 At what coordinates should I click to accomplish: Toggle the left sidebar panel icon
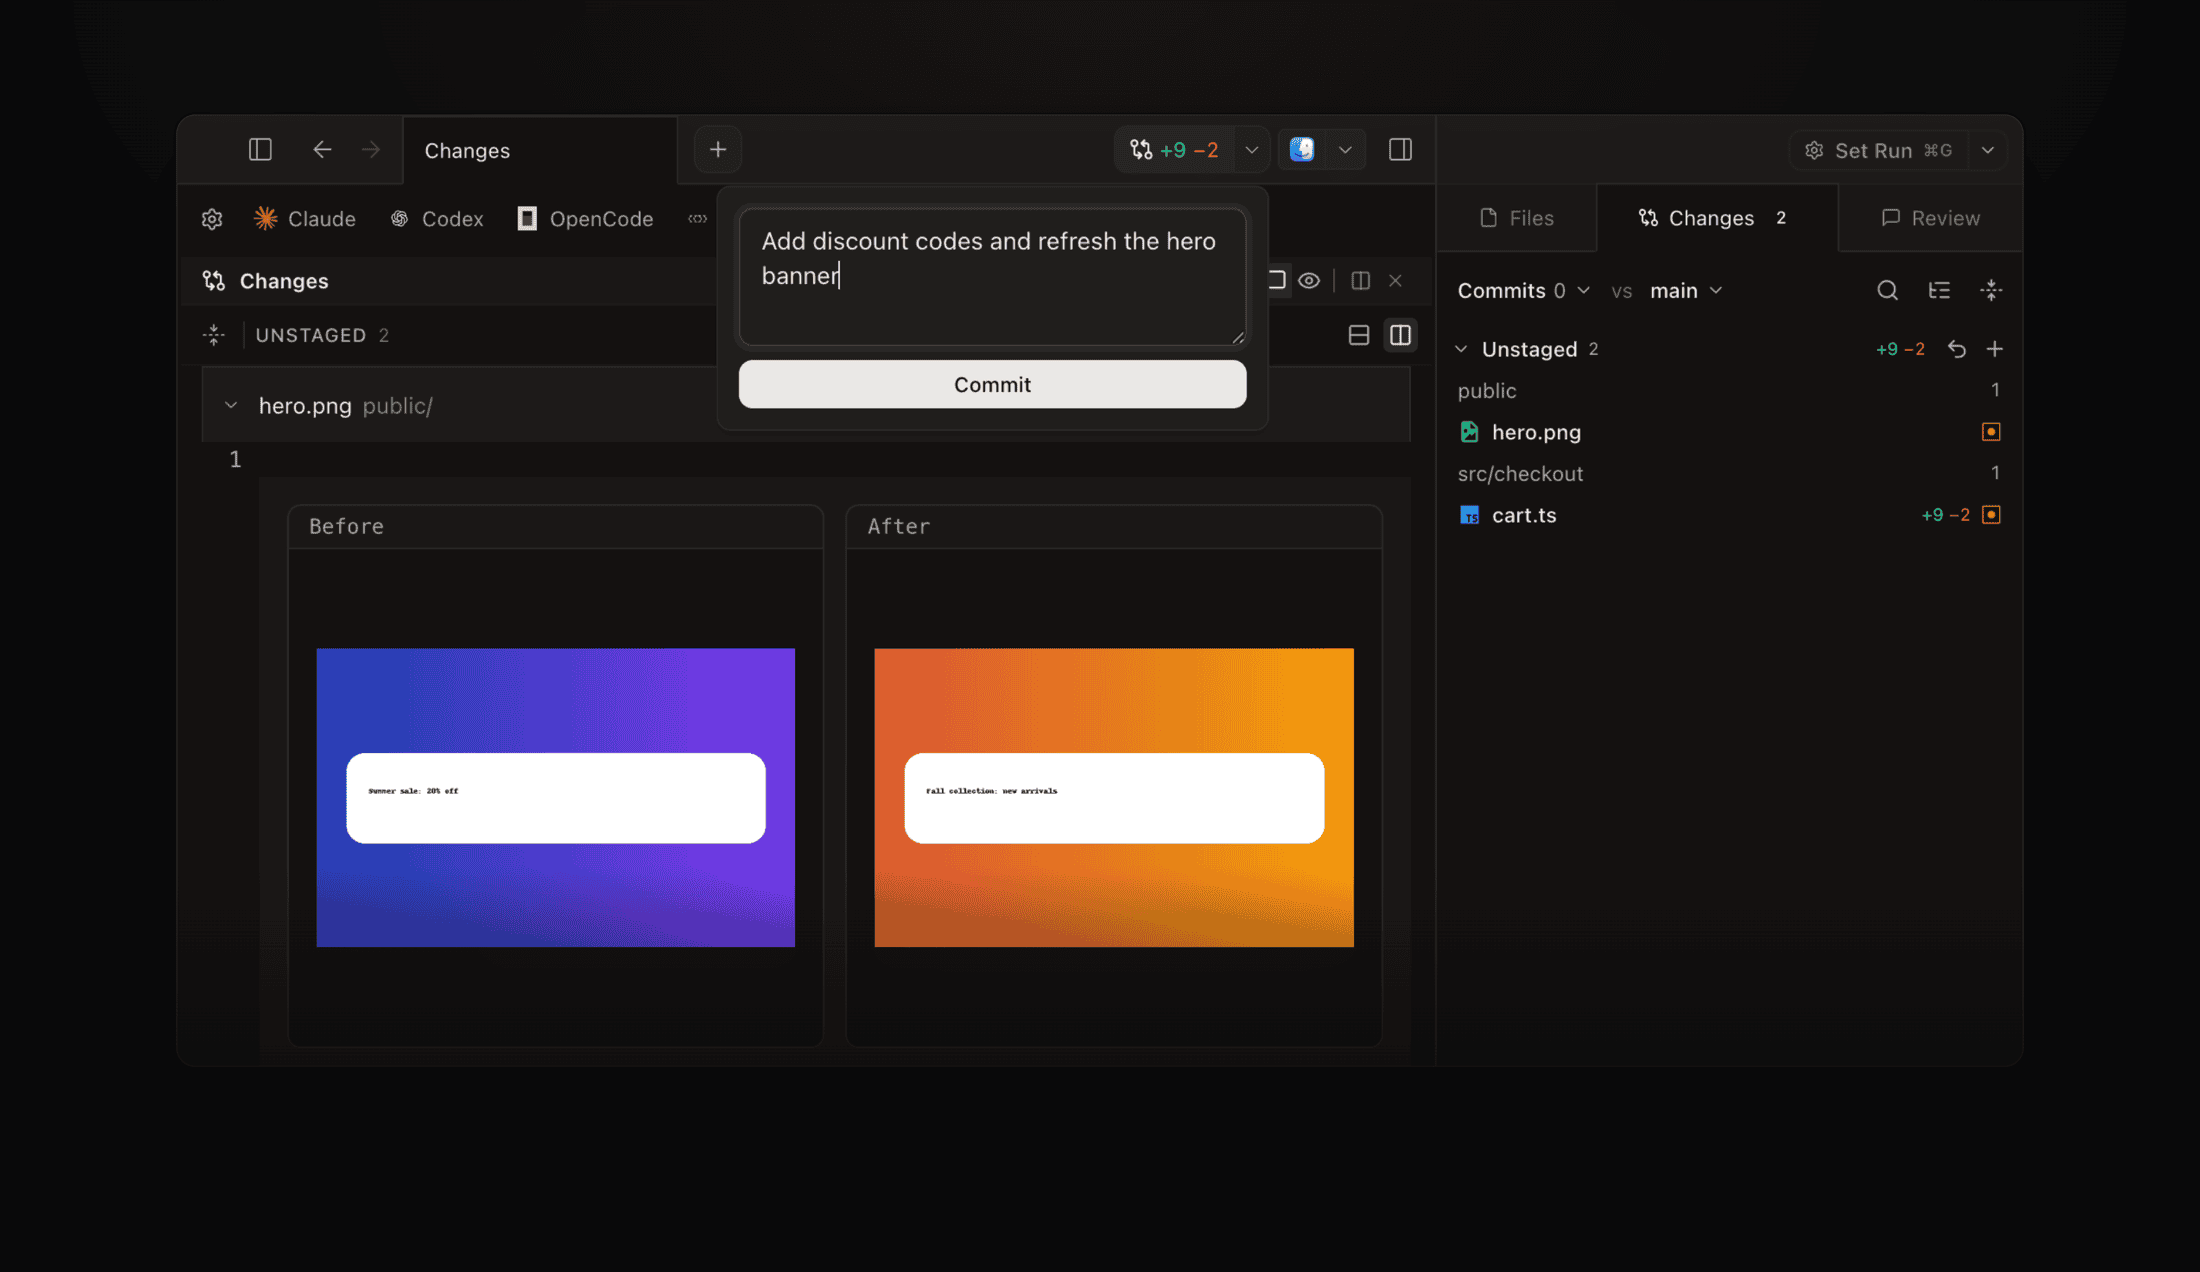[x=260, y=150]
